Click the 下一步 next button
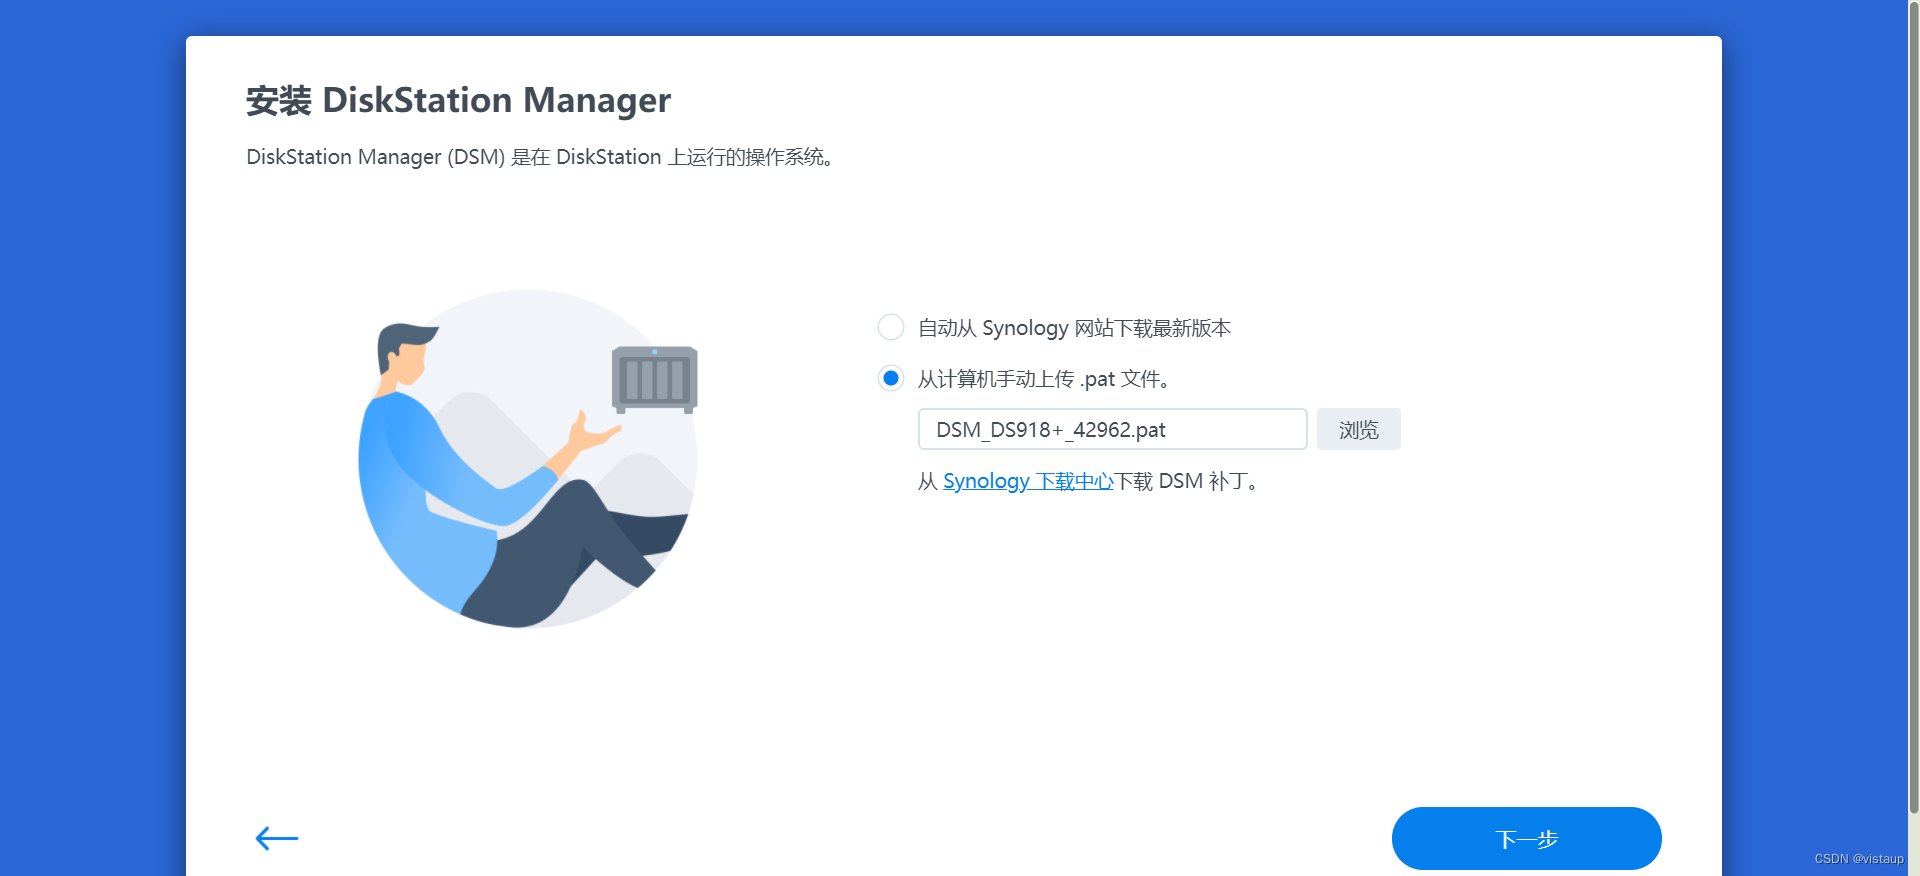Viewport: 1920px width, 876px height. pos(1526,838)
